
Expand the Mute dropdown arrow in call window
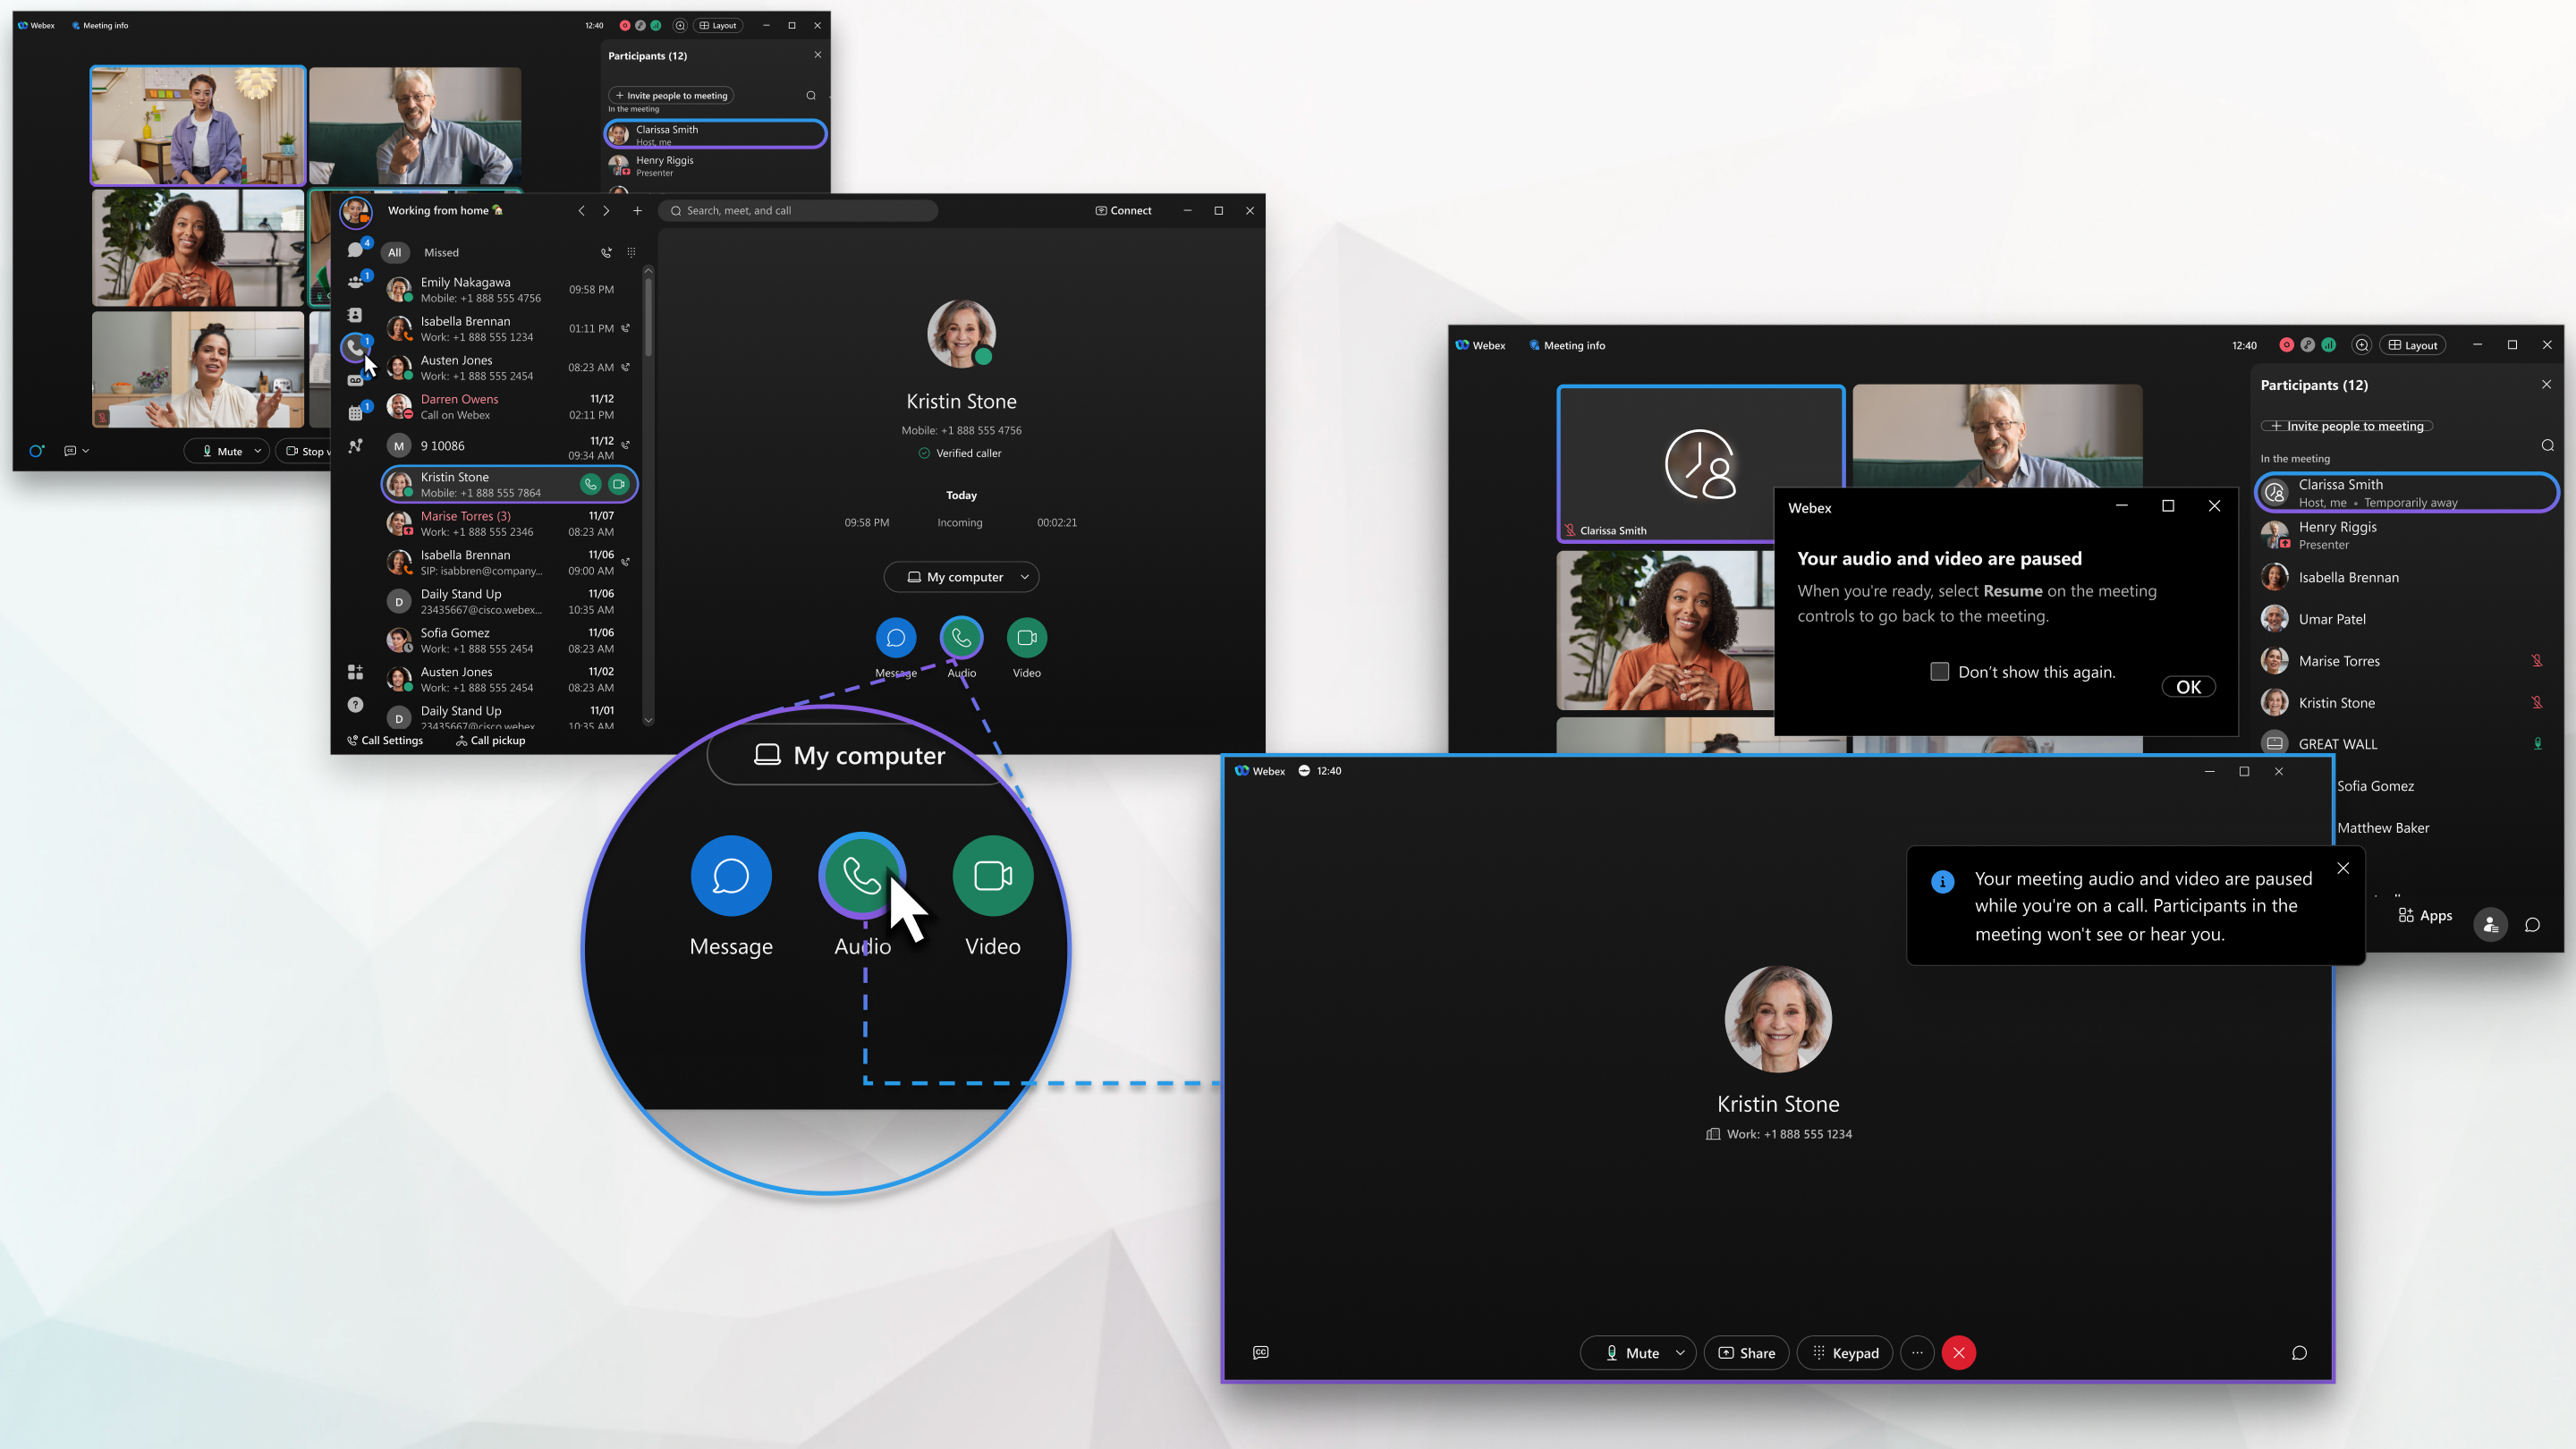coord(1679,1352)
